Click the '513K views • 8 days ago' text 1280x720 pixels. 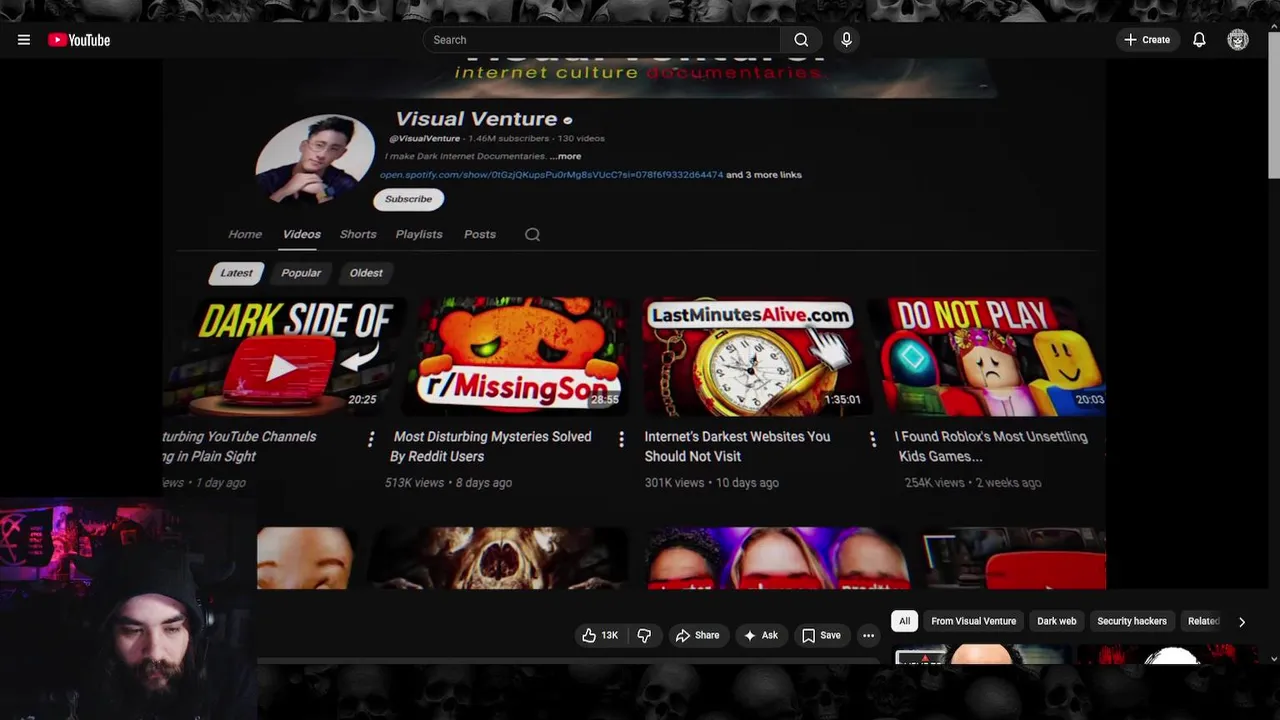[448, 482]
